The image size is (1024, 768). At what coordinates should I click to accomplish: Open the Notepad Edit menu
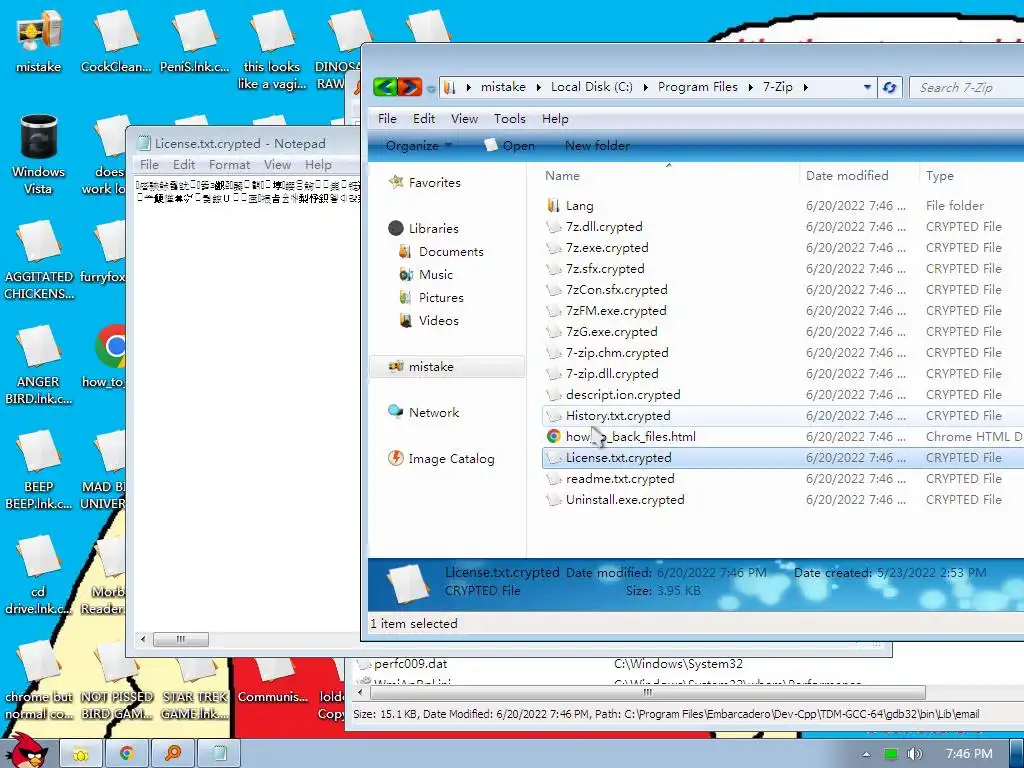pyautogui.click(x=184, y=165)
